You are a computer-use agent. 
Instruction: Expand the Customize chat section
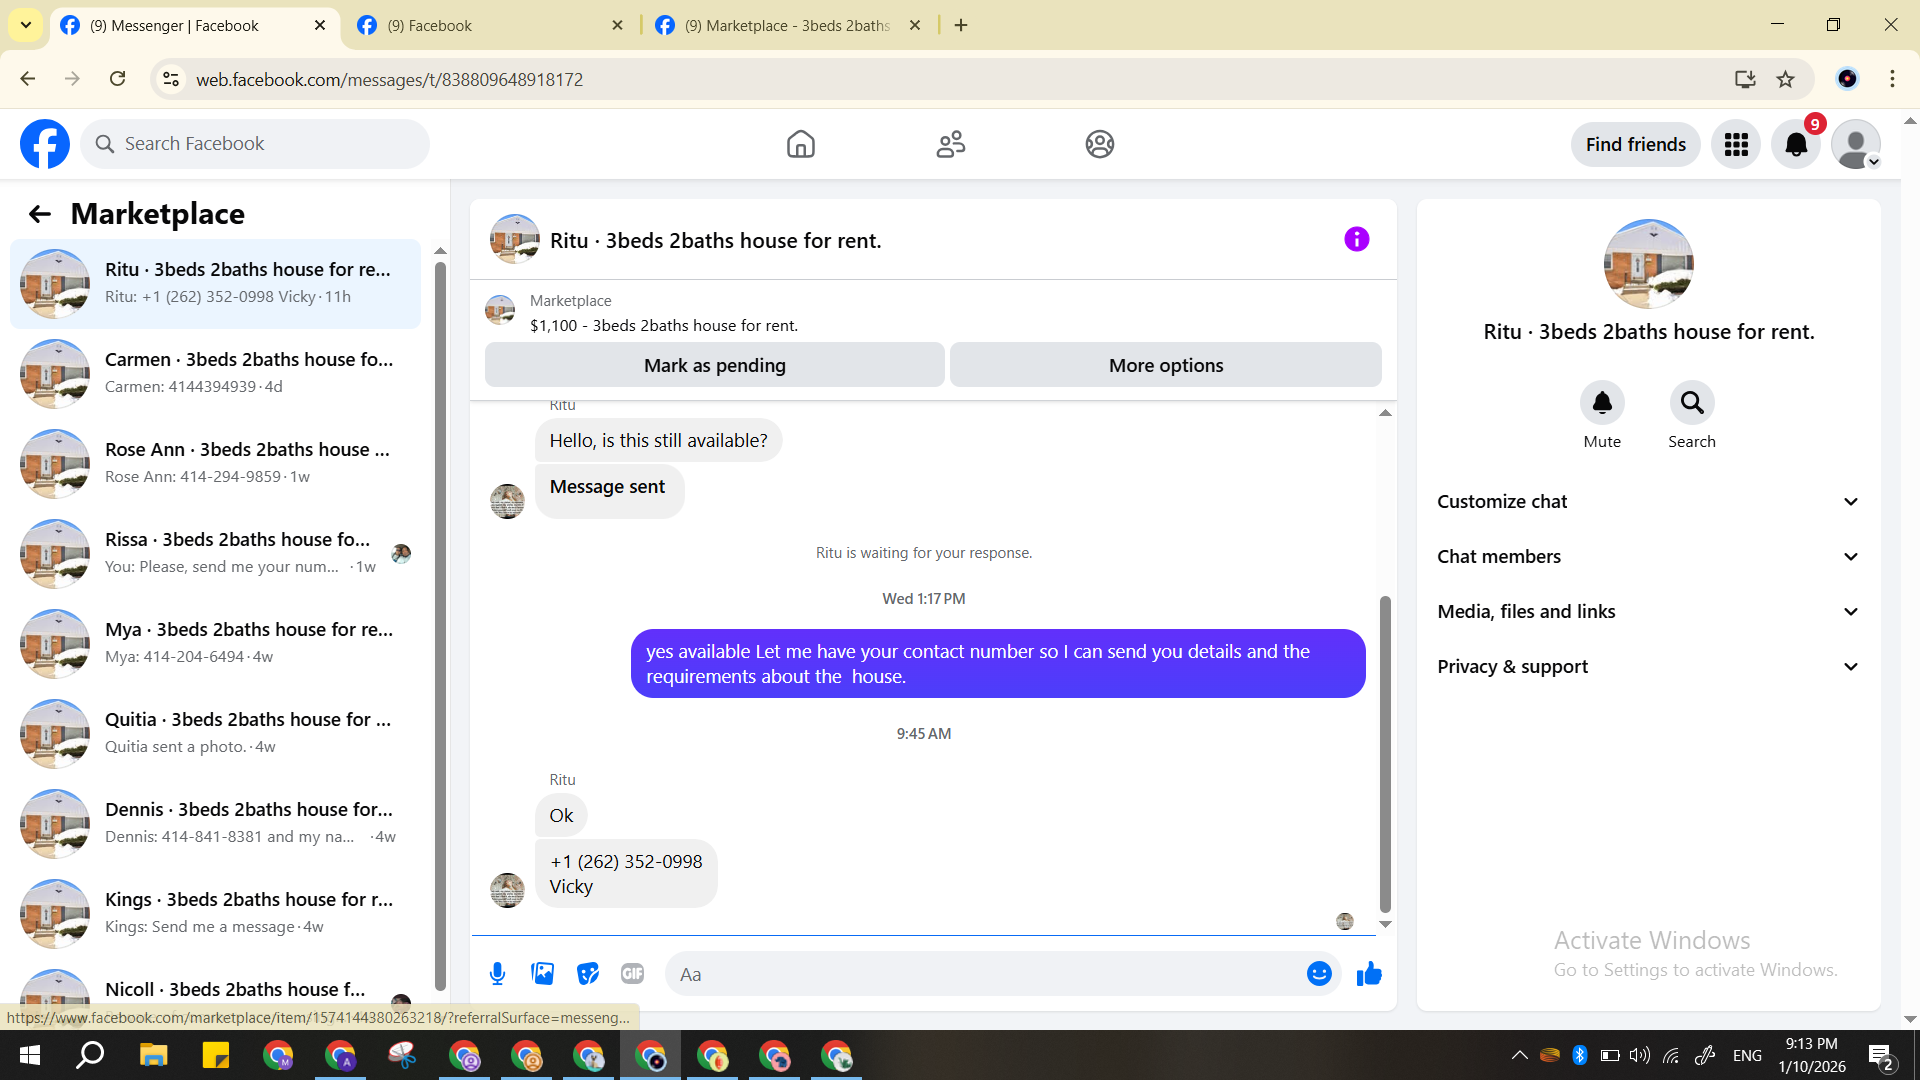(1648, 502)
